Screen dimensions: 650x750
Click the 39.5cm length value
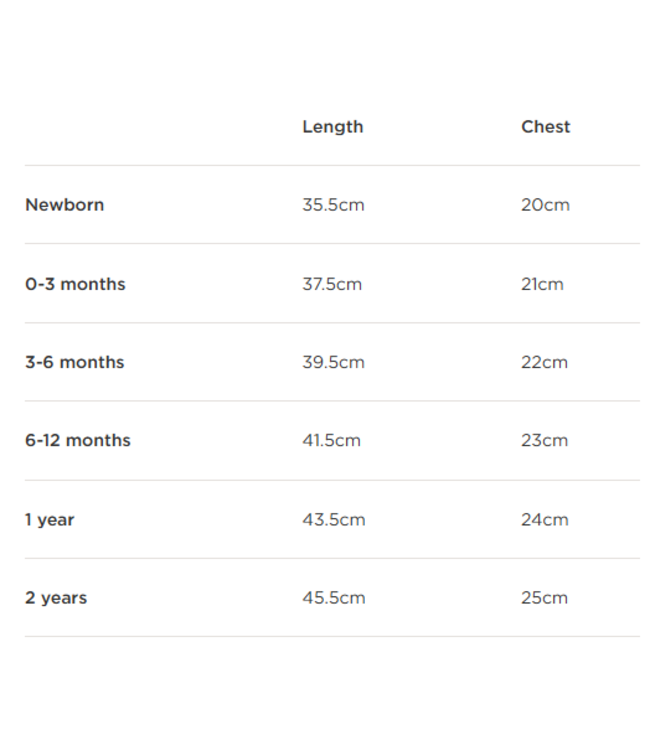coord(333,362)
